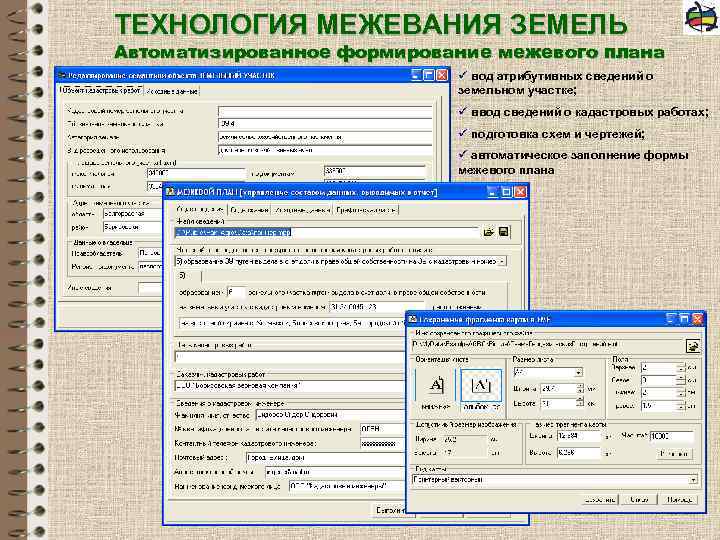Choose the landscape (альбомная) sheet orientation icon

[x=481, y=385]
